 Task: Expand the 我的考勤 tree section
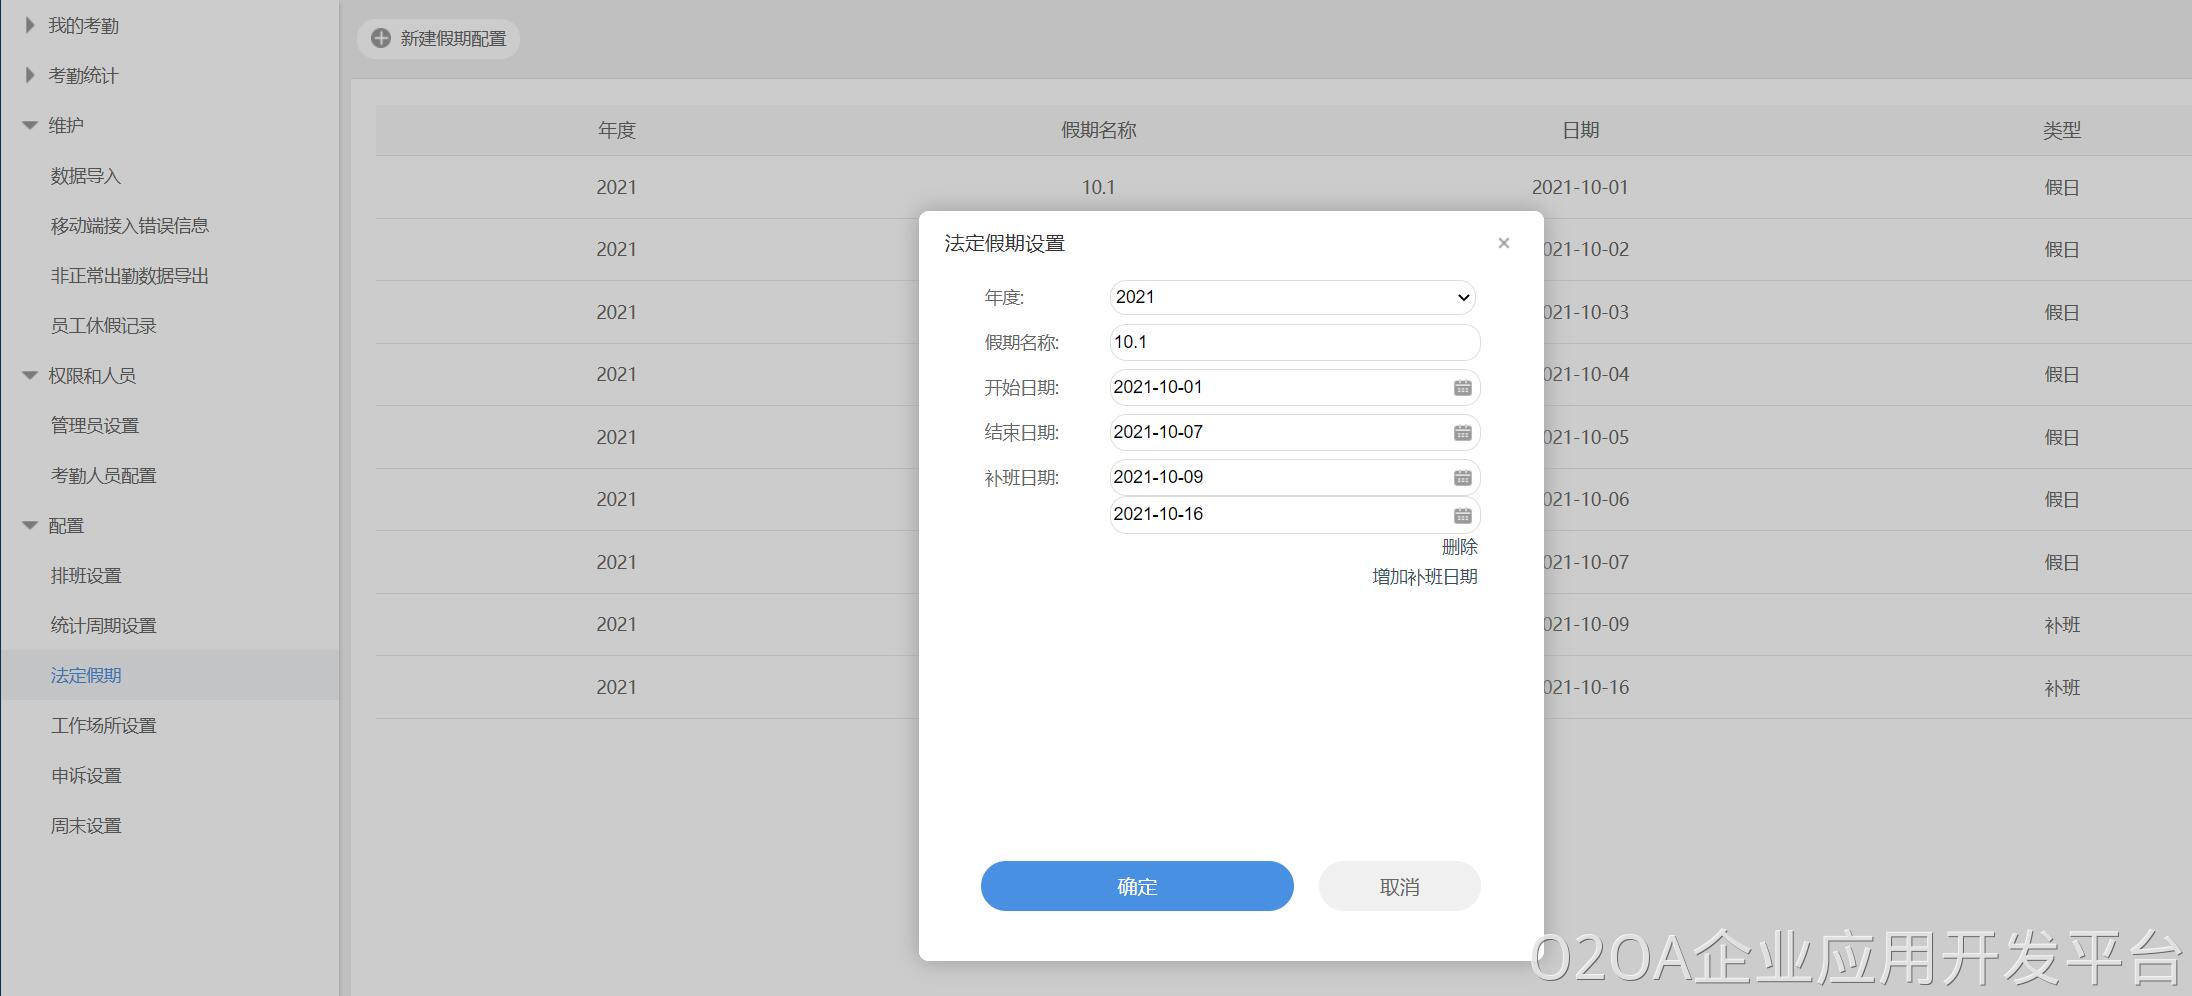pos(30,25)
